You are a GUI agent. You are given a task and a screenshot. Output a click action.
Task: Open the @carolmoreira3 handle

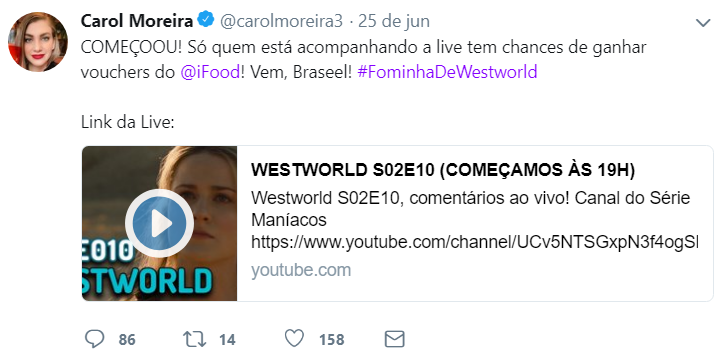click(x=281, y=21)
